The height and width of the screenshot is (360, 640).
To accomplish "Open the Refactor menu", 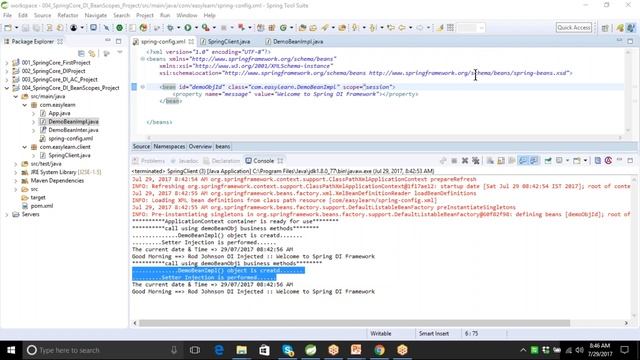I will pos(68,15).
